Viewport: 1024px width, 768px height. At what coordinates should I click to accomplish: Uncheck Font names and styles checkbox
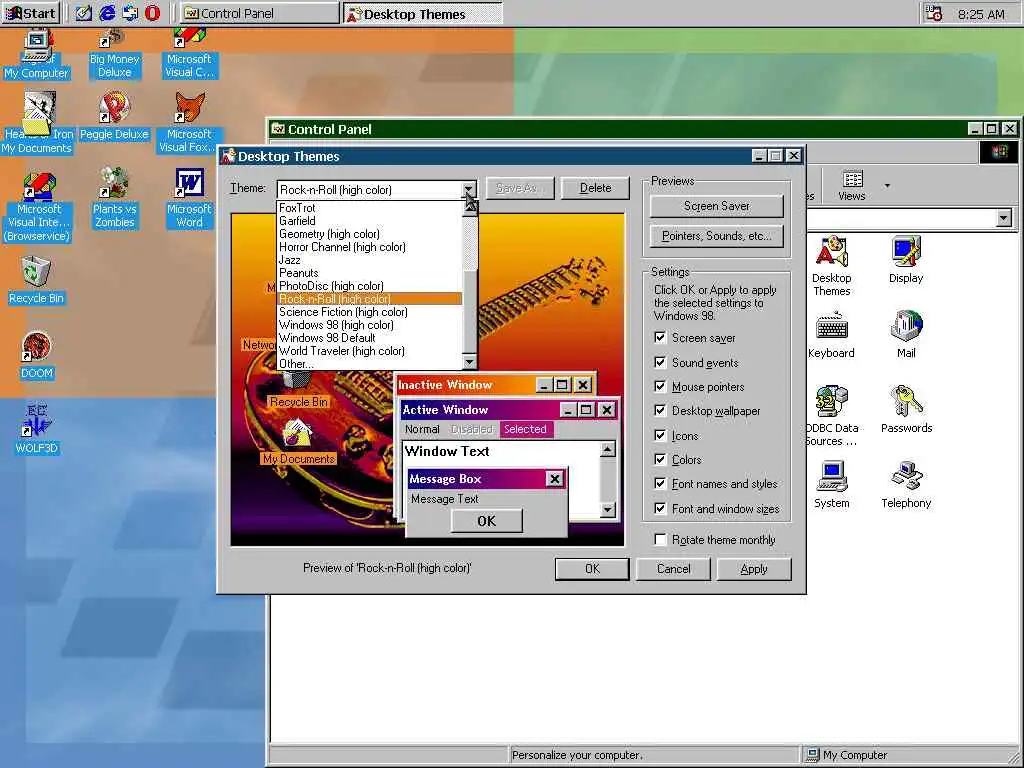[660, 483]
